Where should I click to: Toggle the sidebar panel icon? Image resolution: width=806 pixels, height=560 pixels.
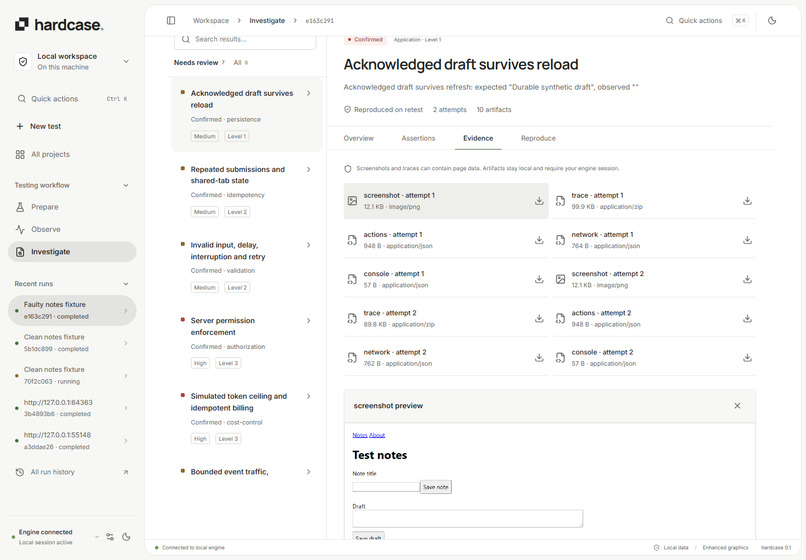click(171, 21)
